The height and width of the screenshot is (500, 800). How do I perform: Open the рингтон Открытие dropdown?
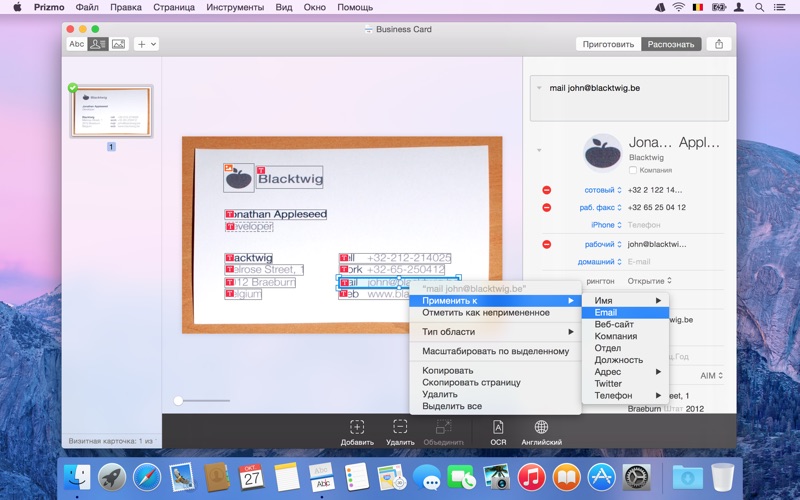click(649, 281)
